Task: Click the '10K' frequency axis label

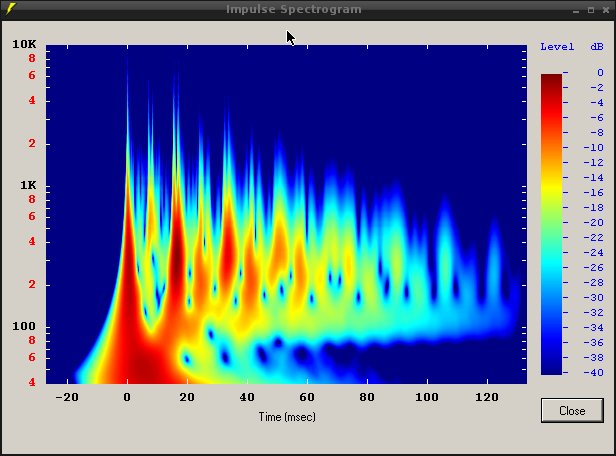Action: 24,44
